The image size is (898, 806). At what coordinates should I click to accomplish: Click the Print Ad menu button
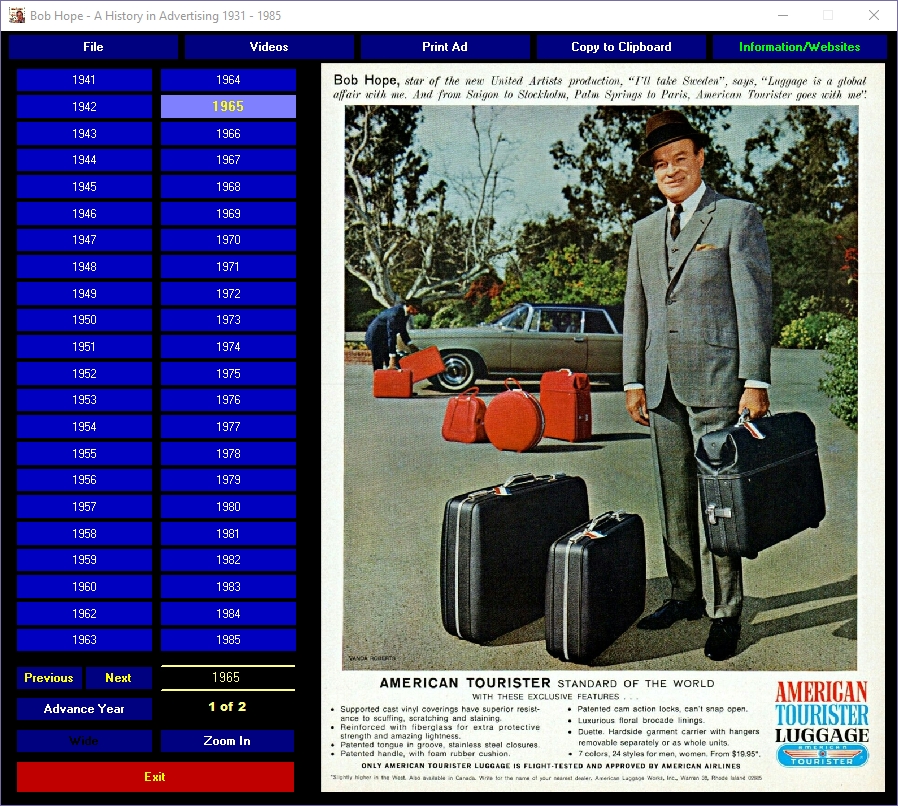point(445,47)
